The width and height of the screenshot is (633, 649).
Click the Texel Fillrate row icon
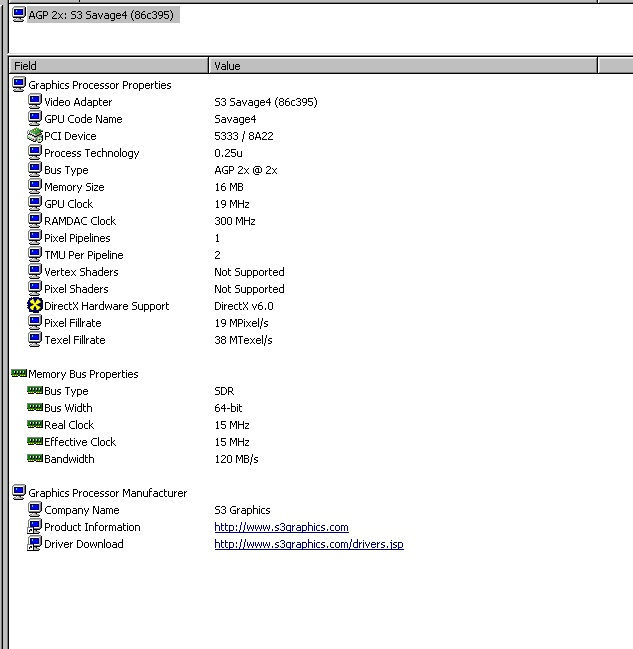[35, 339]
